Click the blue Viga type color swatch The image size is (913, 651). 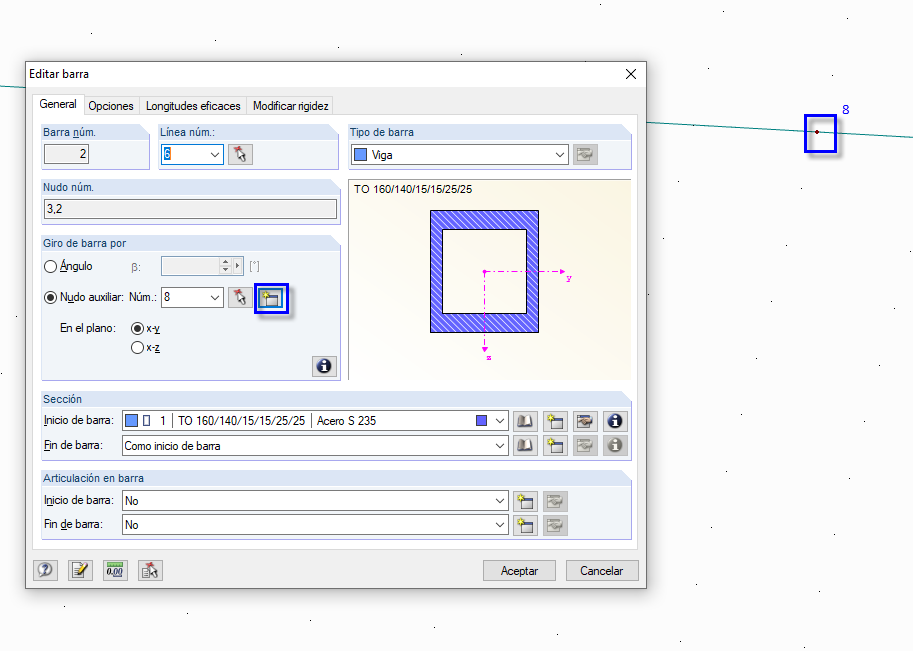(360, 155)
